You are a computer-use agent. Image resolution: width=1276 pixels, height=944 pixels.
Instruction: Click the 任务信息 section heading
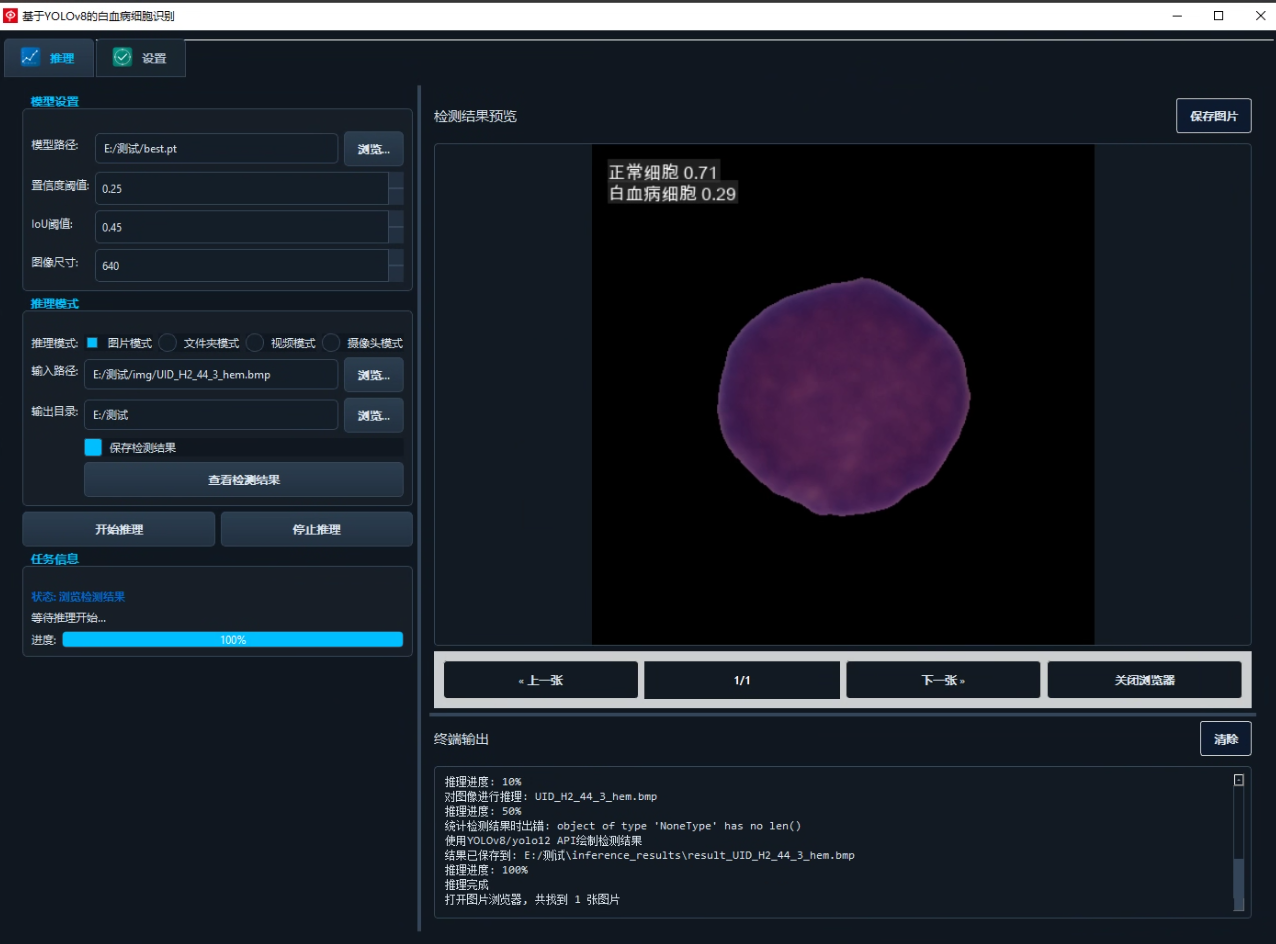[55, 559]
